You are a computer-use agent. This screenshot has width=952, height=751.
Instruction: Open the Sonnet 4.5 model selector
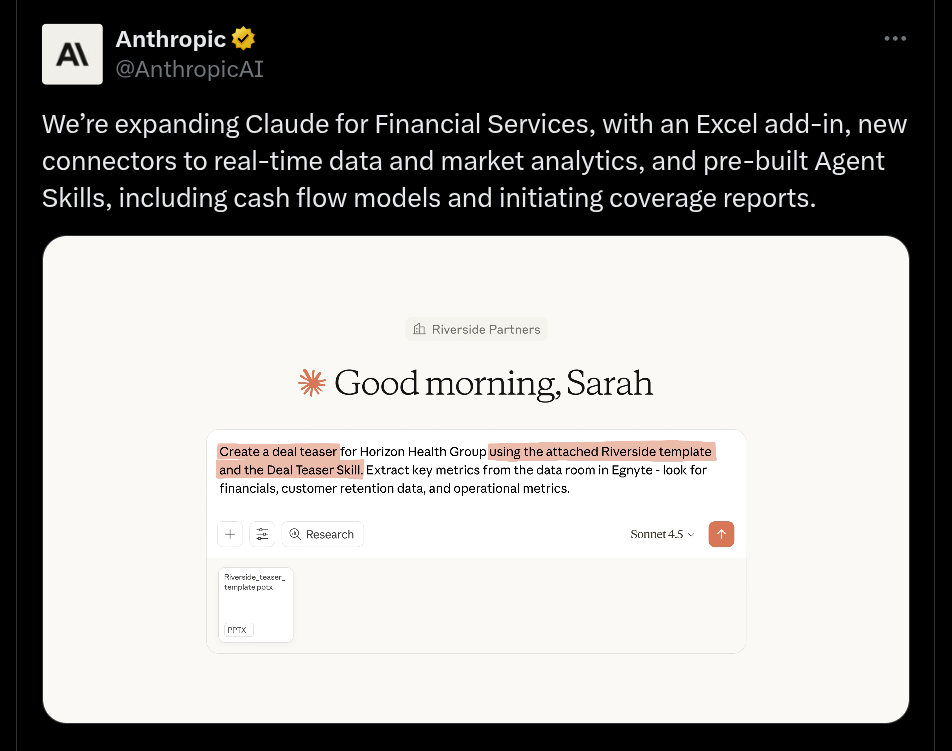(x=657, y=534)
